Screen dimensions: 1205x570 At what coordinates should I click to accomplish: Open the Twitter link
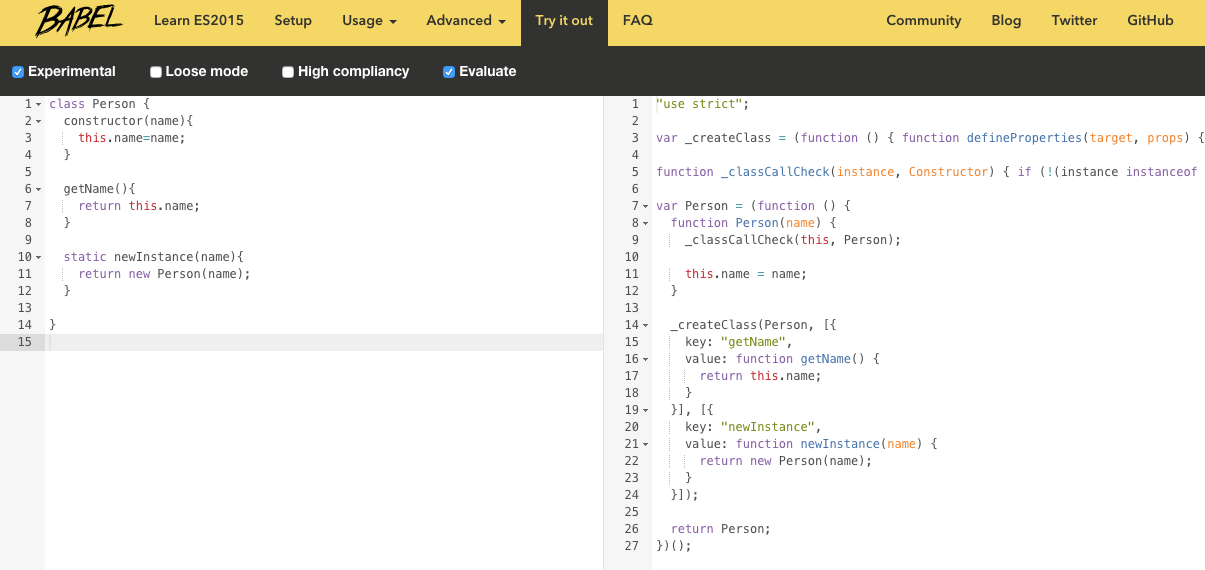pos(1074,21)
